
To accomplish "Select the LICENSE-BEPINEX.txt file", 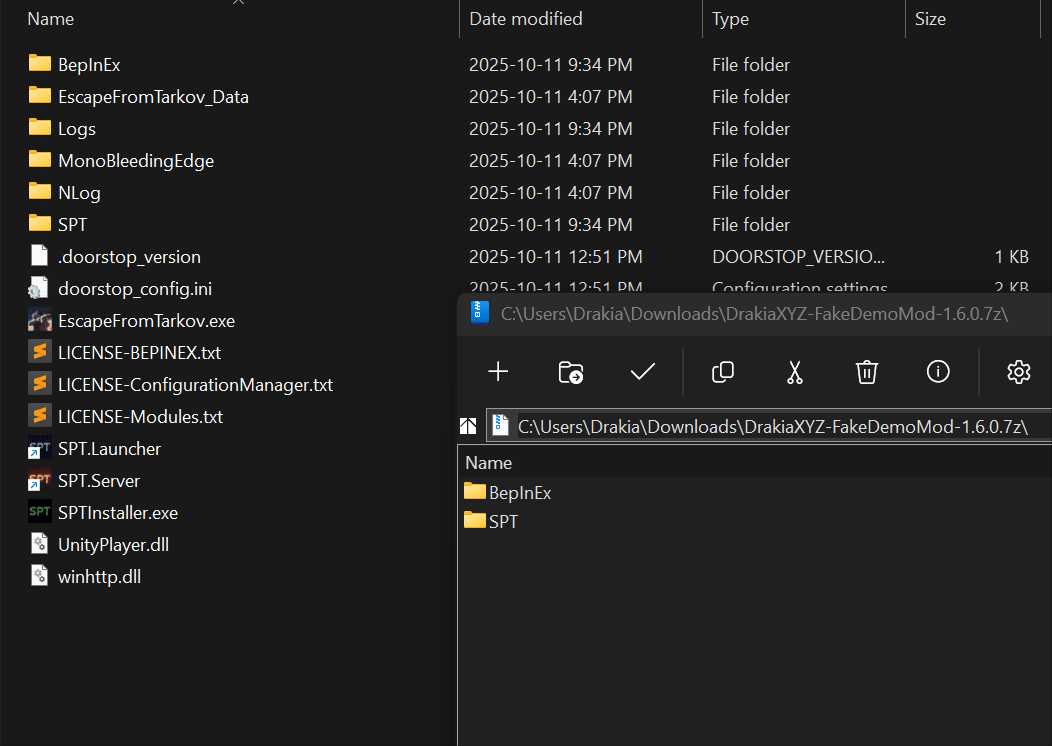I will [125, 352].
